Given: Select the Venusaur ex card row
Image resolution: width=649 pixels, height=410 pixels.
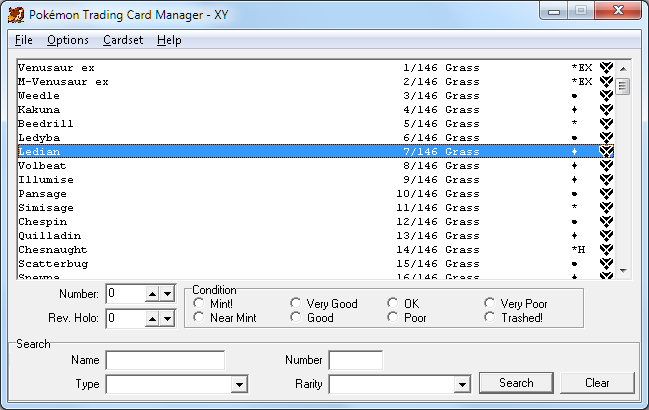Looking at the screenshot, I should [316, 68].
